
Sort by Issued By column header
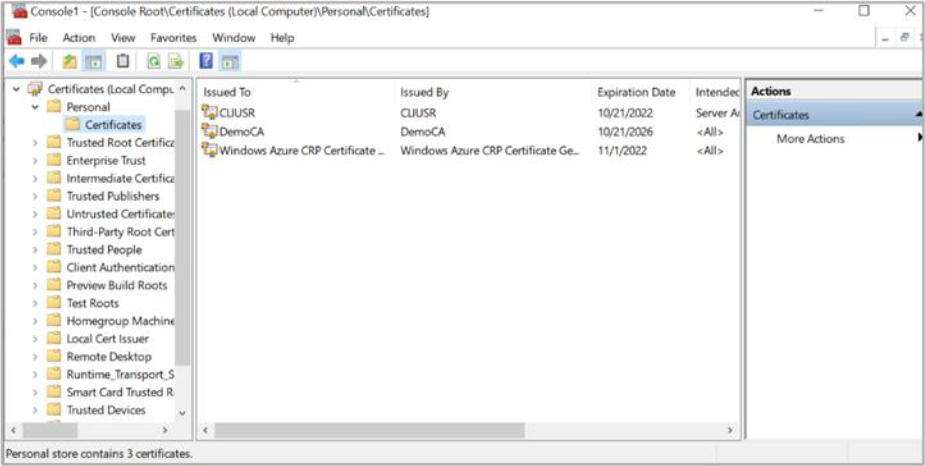coord(424,92)
